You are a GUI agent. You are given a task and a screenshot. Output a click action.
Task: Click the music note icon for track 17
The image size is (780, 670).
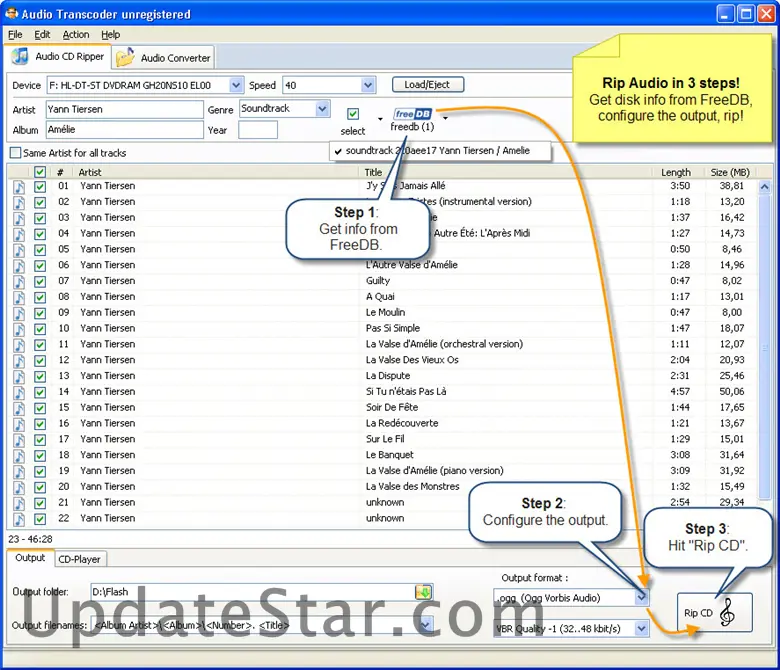point(19,440)
